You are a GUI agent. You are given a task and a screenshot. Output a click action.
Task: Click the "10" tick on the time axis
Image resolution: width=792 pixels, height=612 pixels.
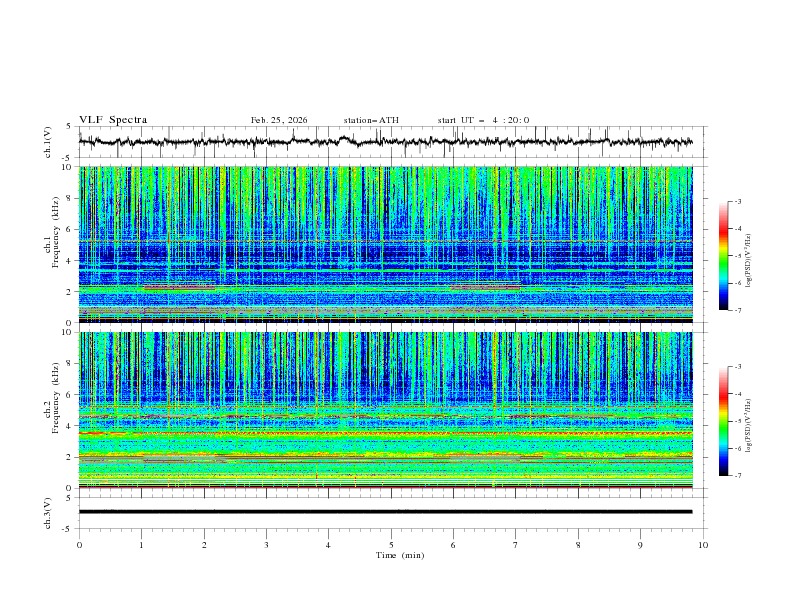click(703, 545)
